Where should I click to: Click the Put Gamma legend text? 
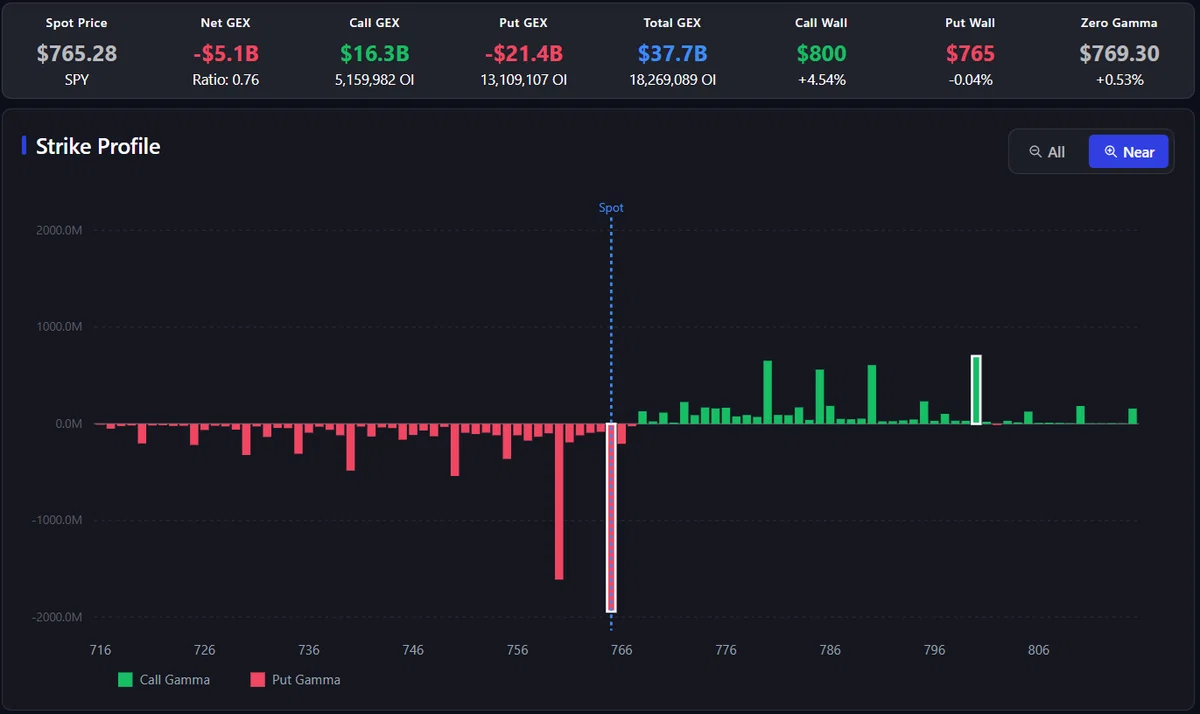tap(306, 680)
